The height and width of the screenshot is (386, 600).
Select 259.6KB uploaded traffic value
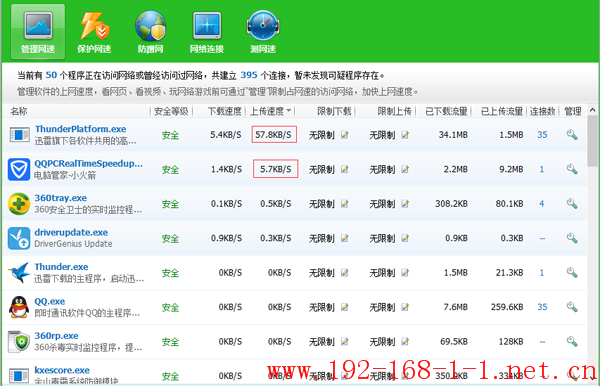click(507, 307)
